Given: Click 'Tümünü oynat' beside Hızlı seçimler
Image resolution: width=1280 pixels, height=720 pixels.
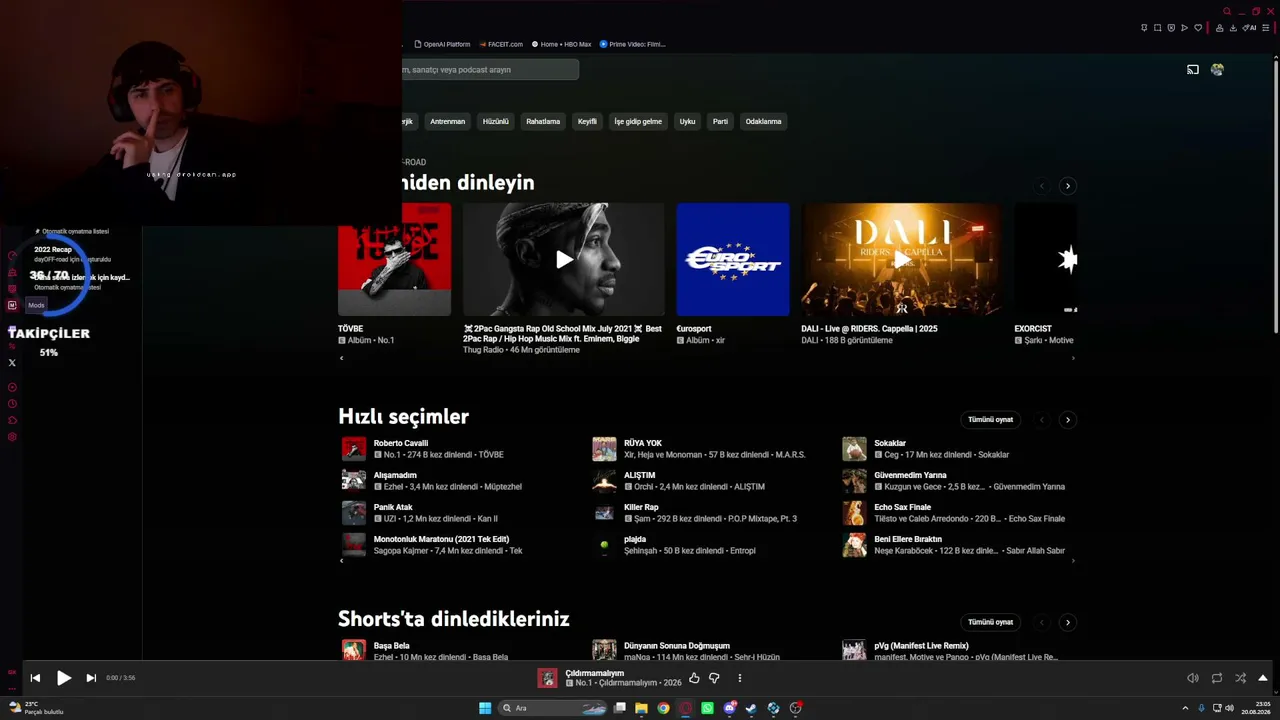Looking at the screenshot, I should (x=990, y=420).
